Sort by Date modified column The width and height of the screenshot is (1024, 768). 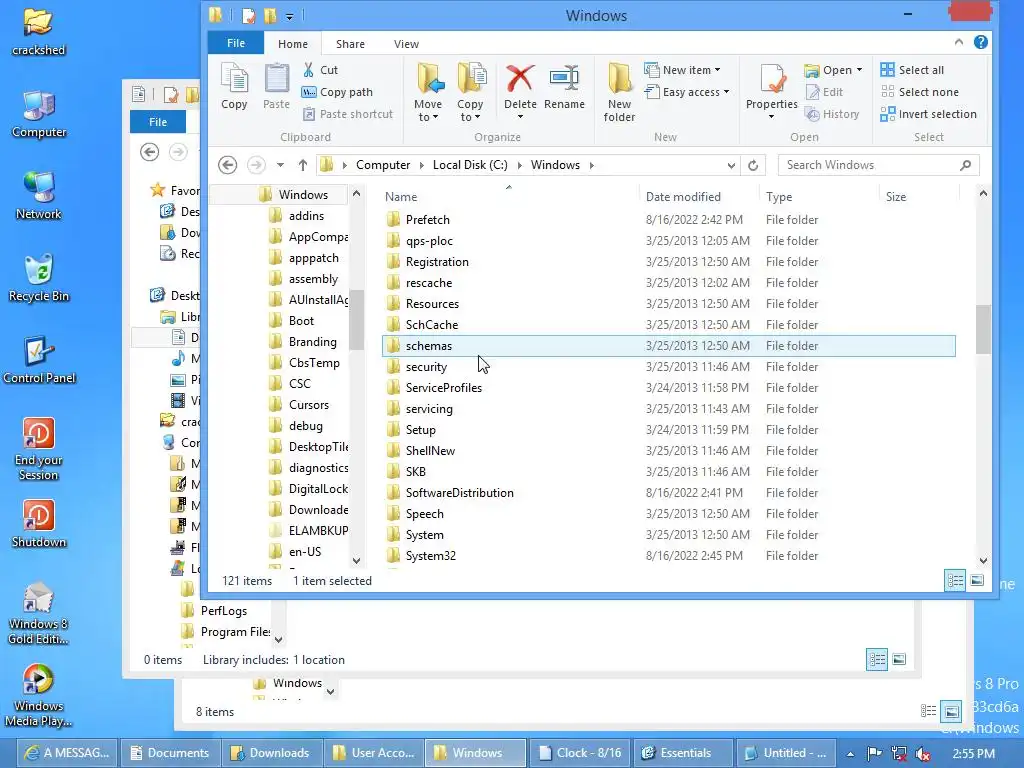pyautogui.click(x=683, y=197)
